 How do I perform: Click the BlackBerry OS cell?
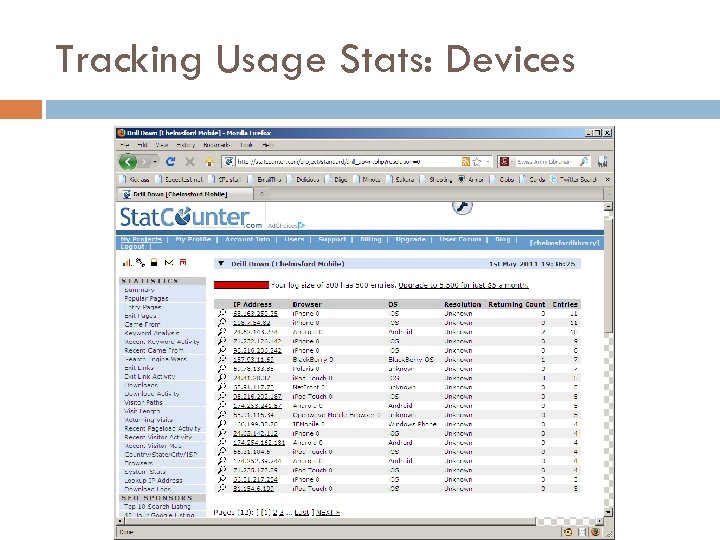point(411,360)
